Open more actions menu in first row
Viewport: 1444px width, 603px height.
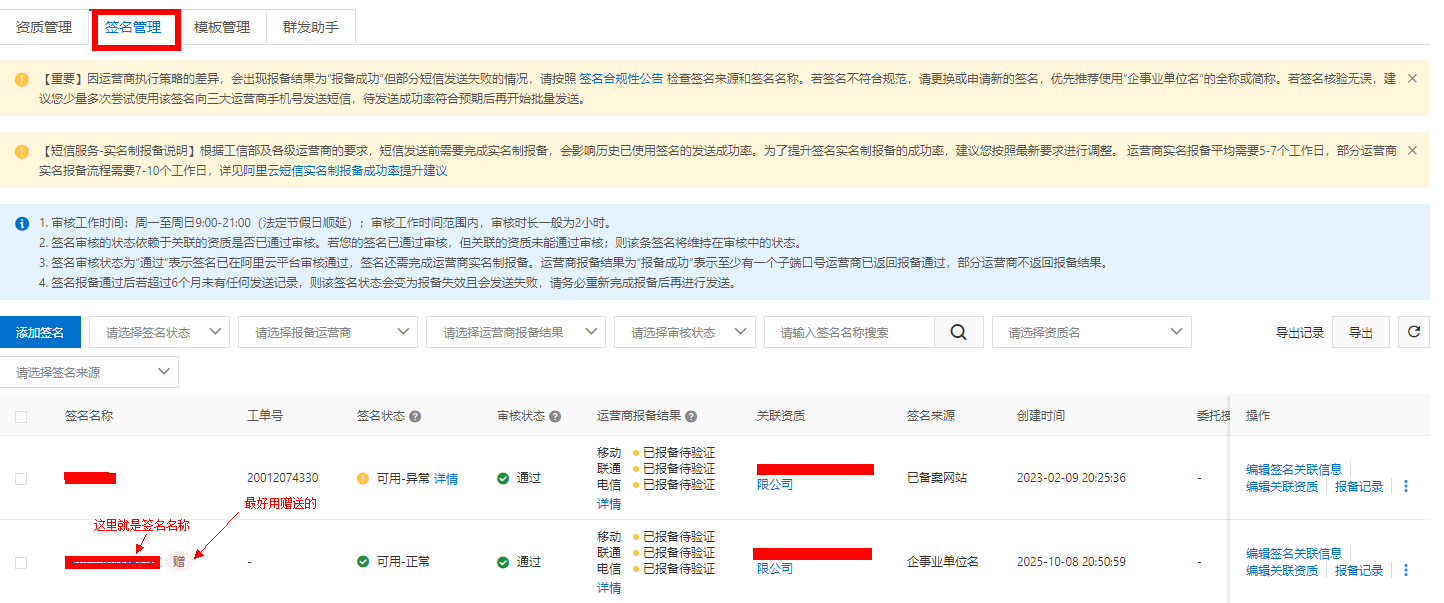pyautogui.click(x=1405, y=486)
